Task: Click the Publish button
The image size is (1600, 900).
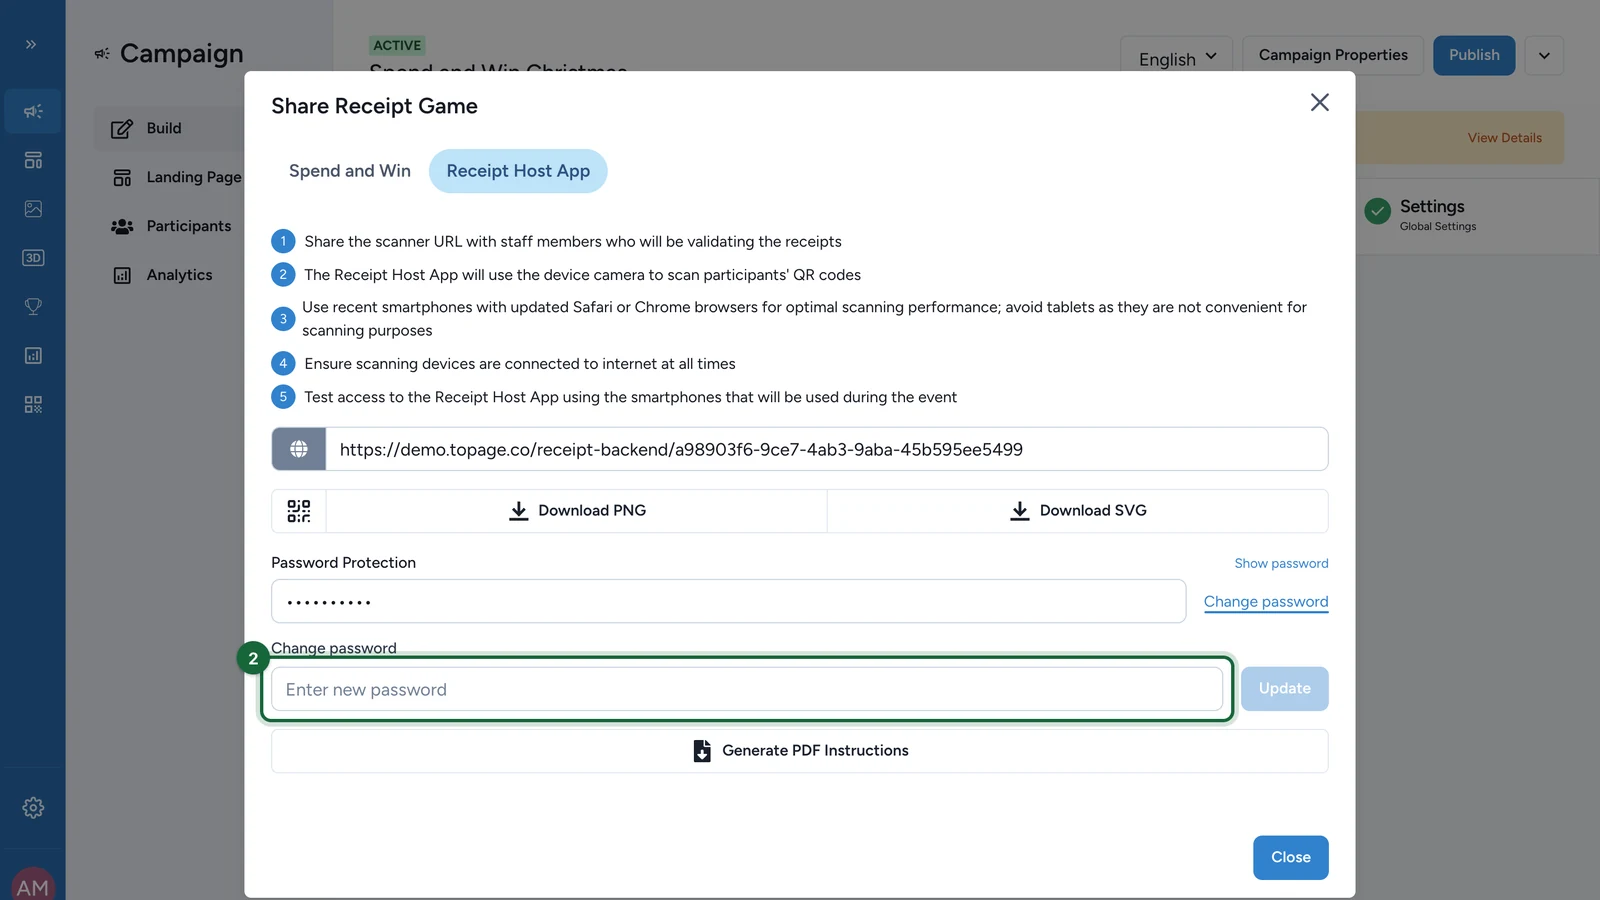Action: coord(1474,55)
